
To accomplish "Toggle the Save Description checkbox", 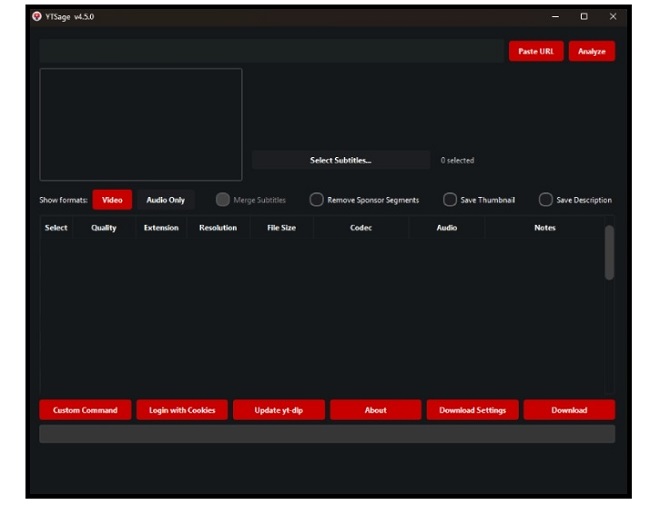I will tap(546, 200).
